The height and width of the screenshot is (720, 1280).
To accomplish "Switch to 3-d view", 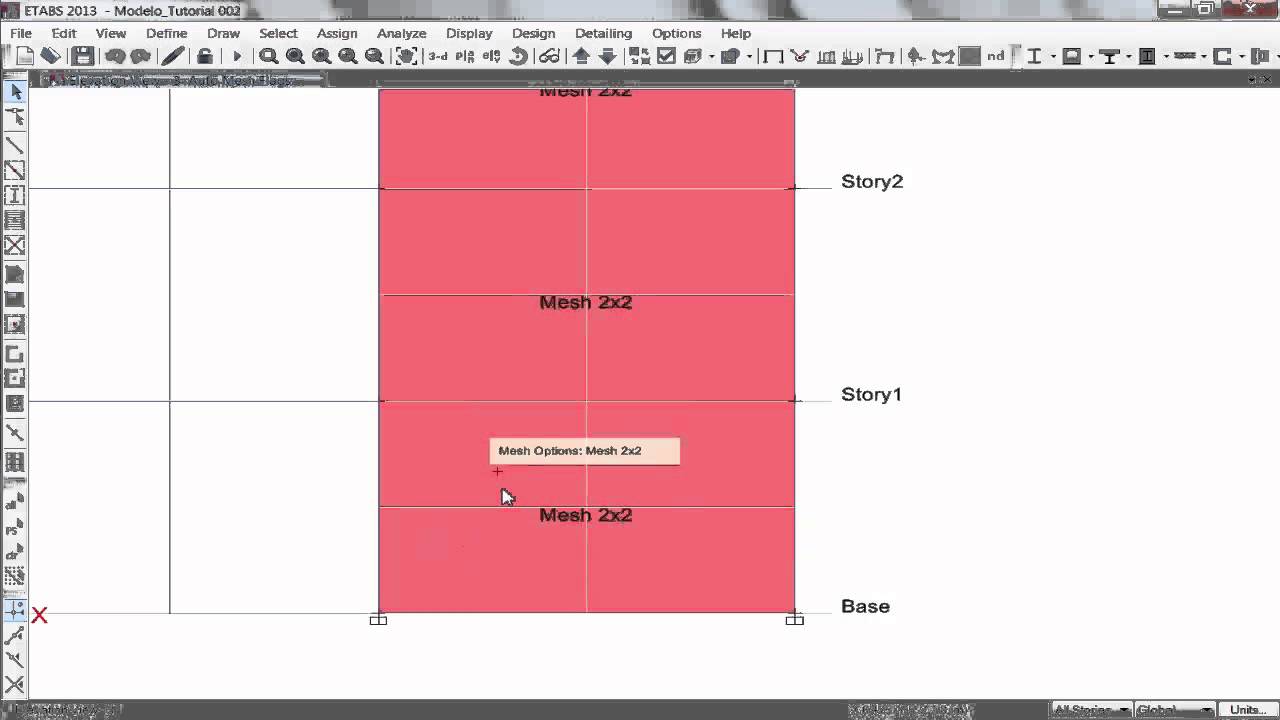I will (438, 56).
